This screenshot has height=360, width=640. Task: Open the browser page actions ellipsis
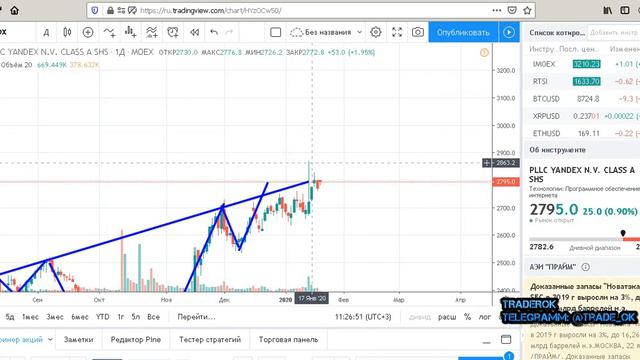(497, 10)
